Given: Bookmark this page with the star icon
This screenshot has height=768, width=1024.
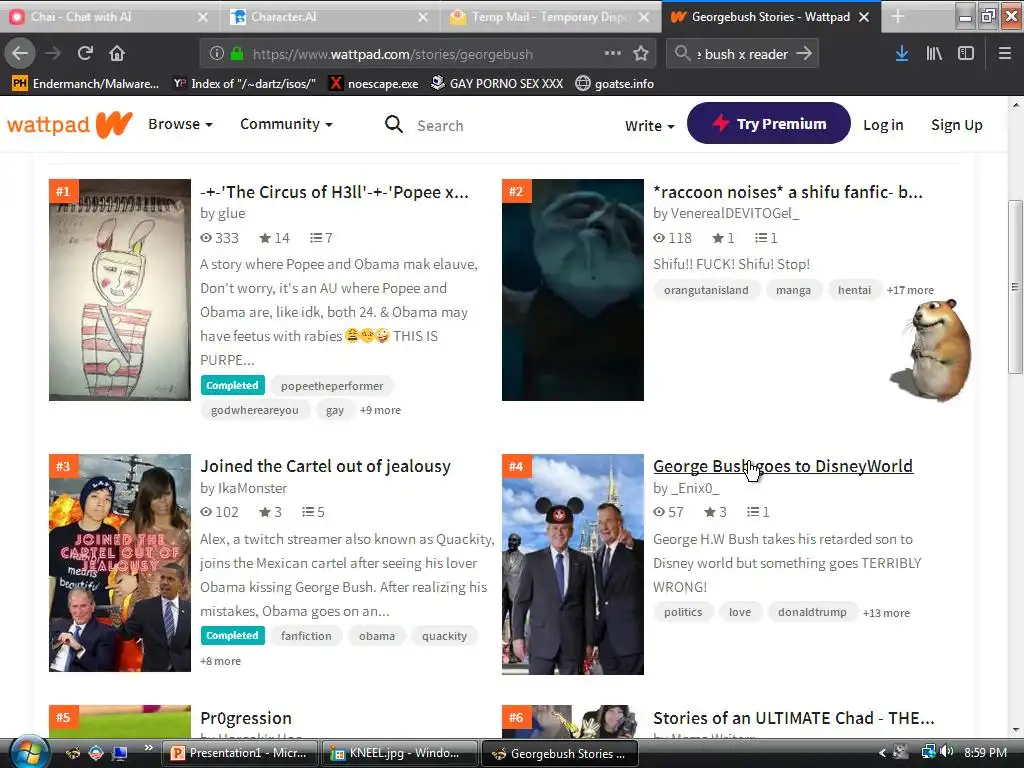Looking at the screenshot, I should 641,54.
